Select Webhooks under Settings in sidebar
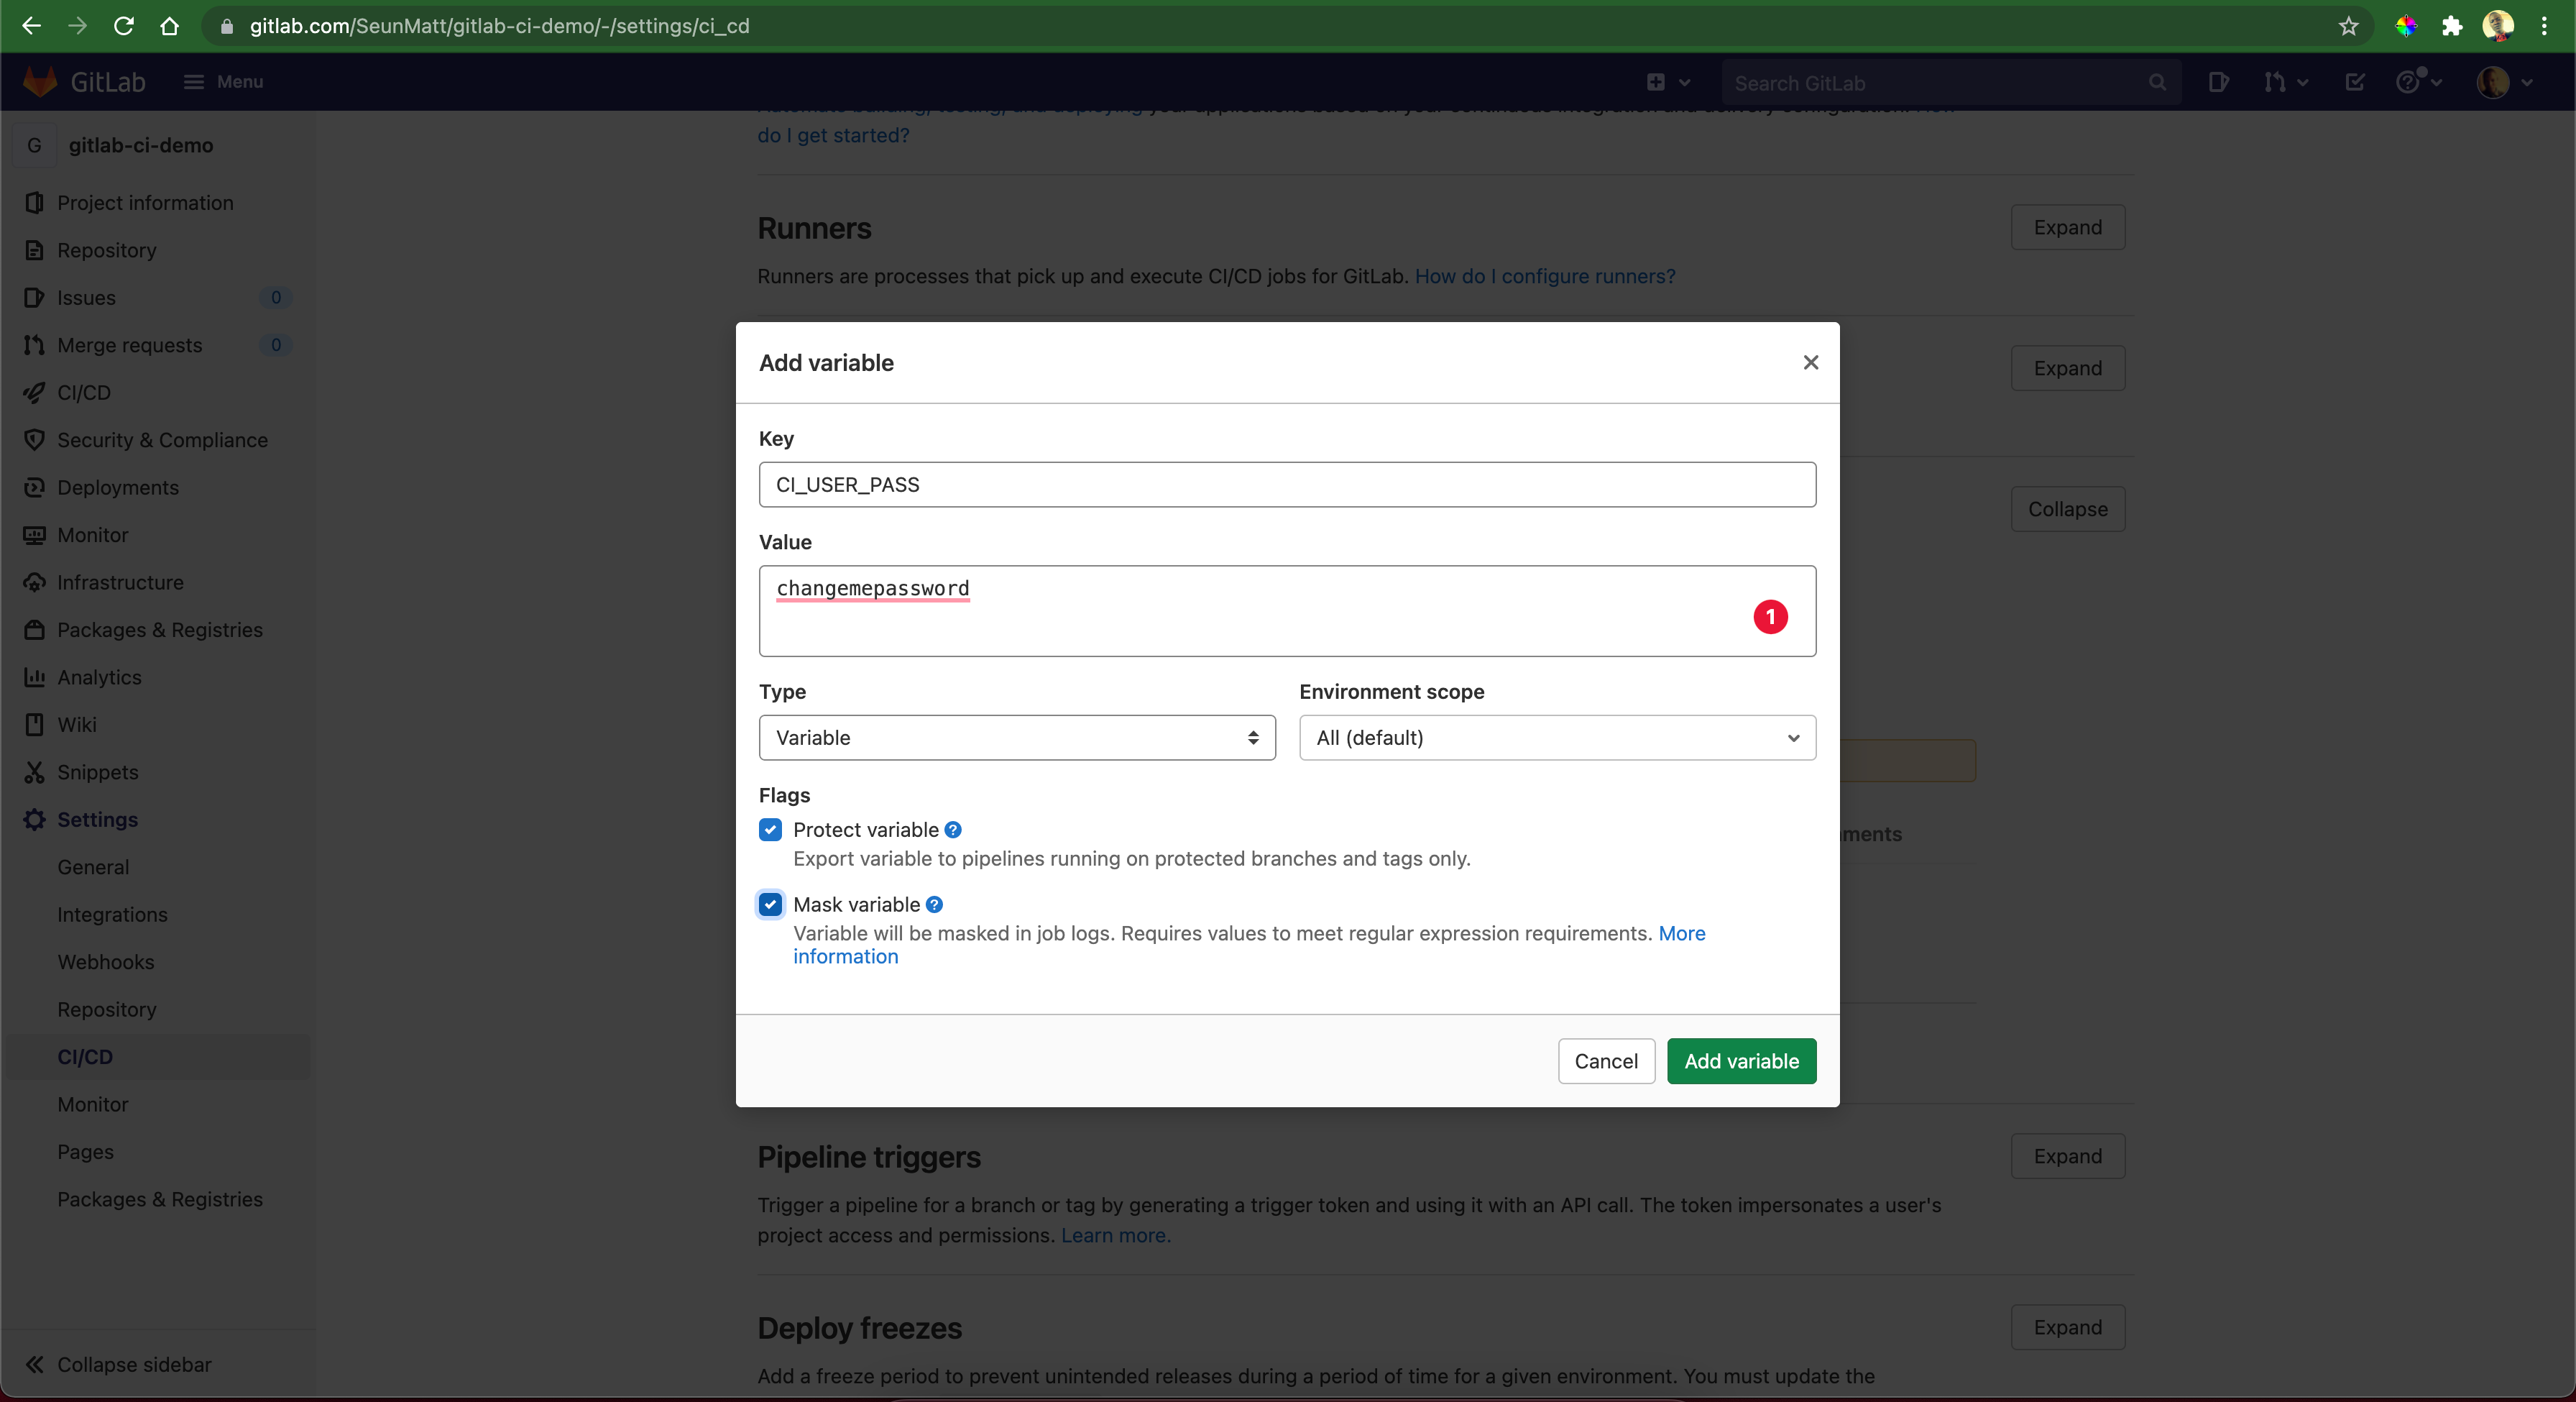 point(106,962)
